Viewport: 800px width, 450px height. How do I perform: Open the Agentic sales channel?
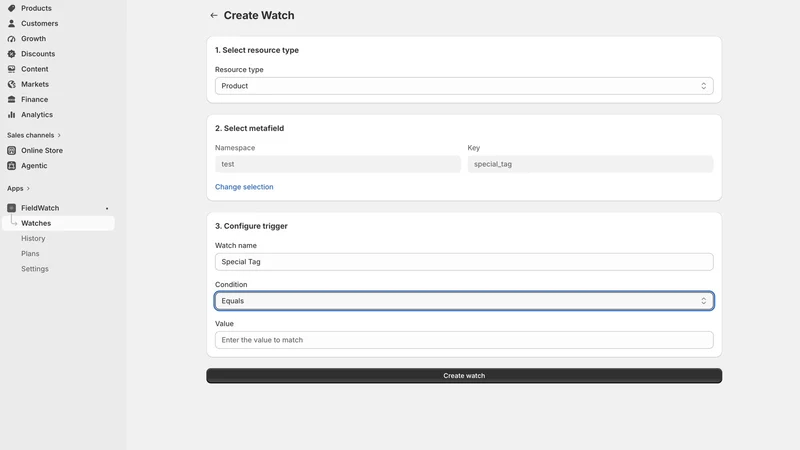click(34, 166)
